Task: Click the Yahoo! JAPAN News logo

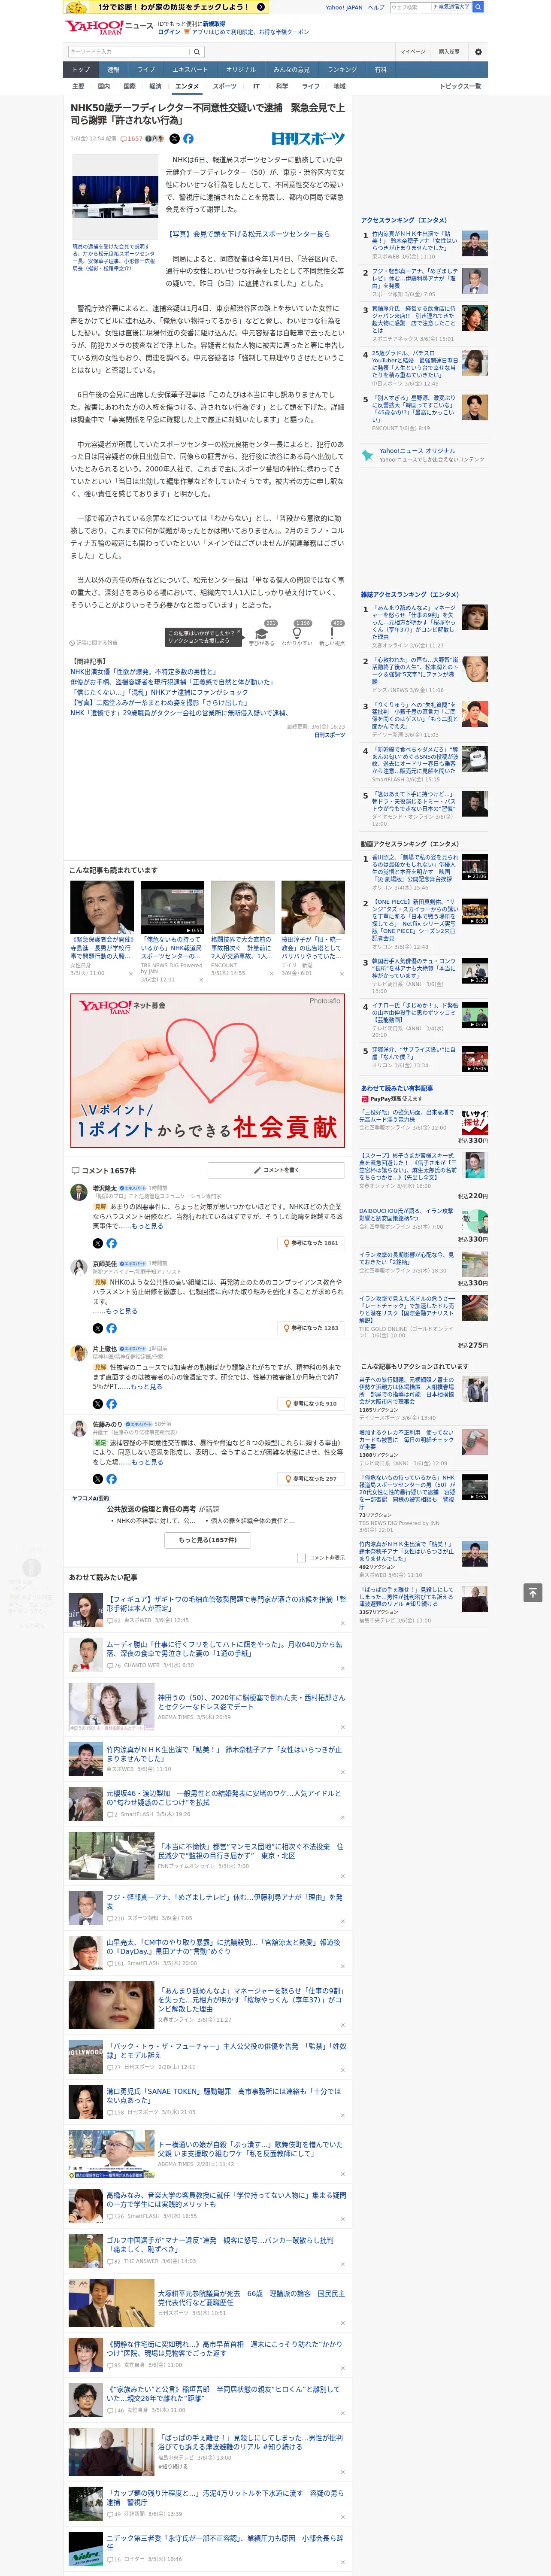Action: [110, 27]
